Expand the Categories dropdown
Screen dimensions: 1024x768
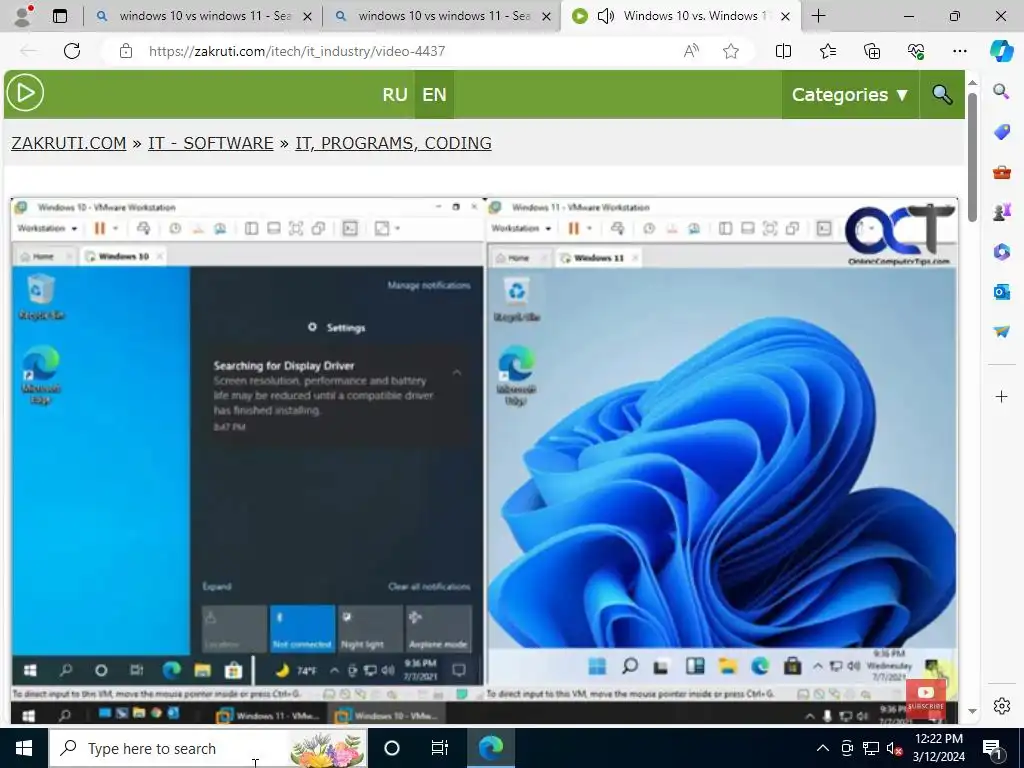coord(850,95)
